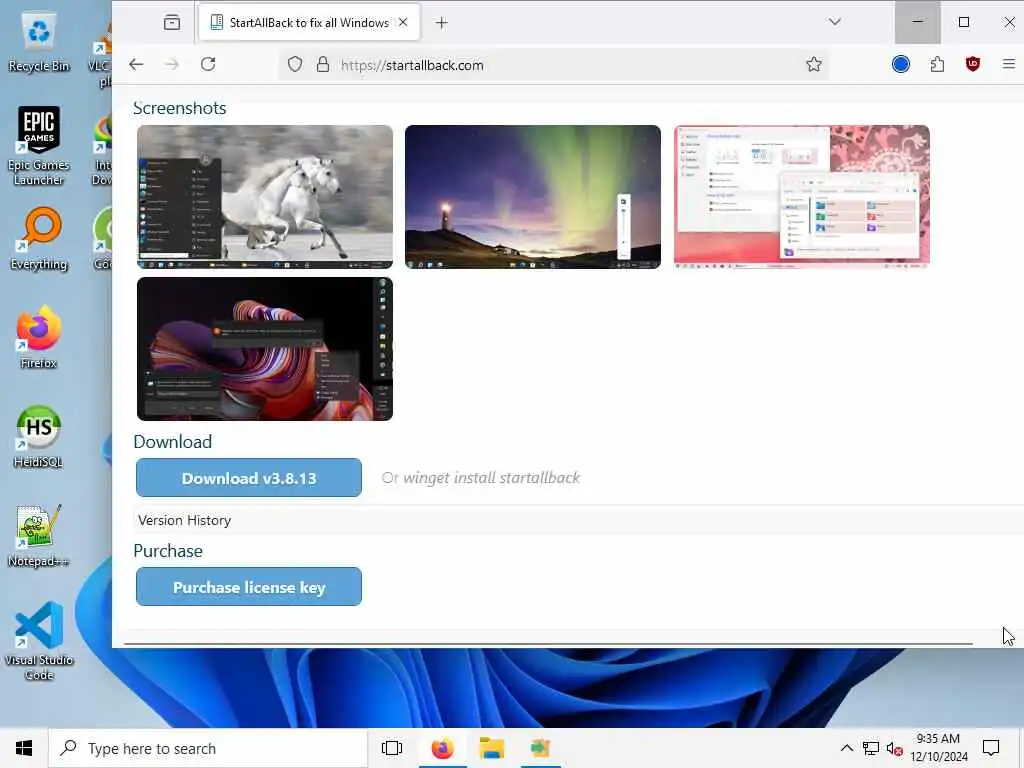The height and width of the screenshot is (768, 1024).
Task: Select the Notepad++ desktop icon
Action: point(39,536)
